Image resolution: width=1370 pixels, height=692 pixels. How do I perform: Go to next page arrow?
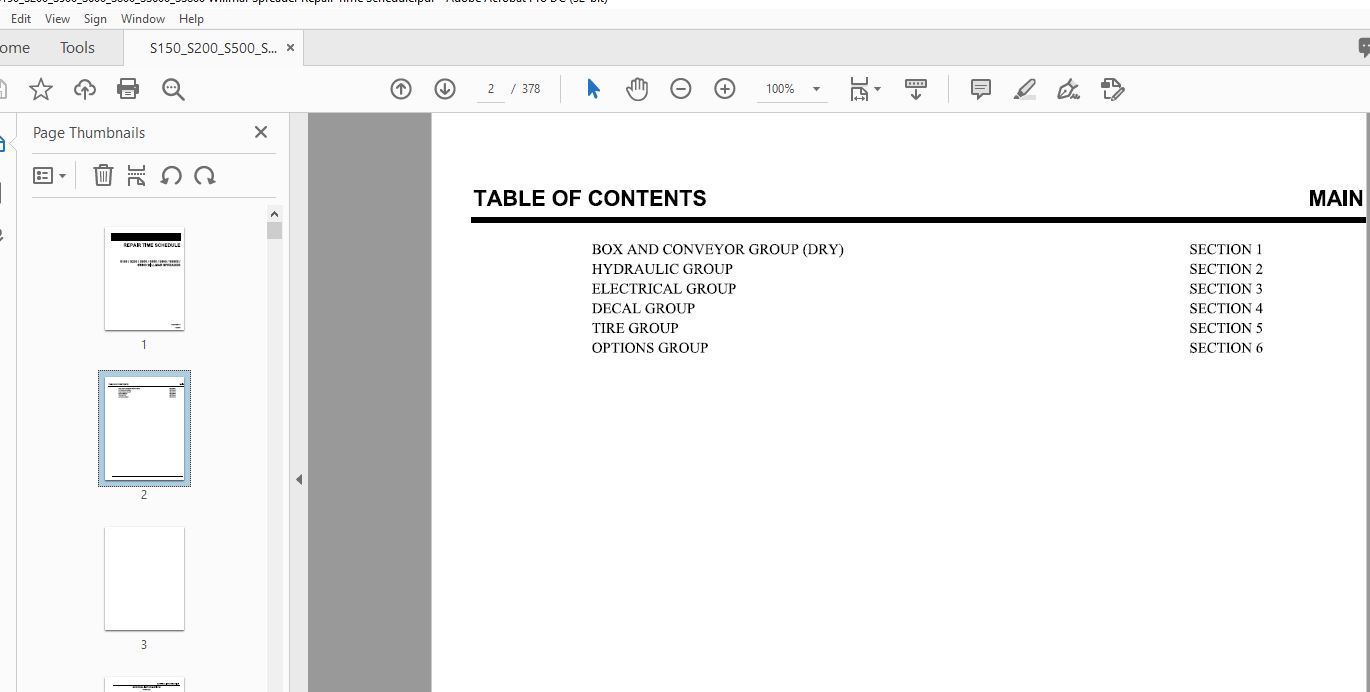click(445, 89)
